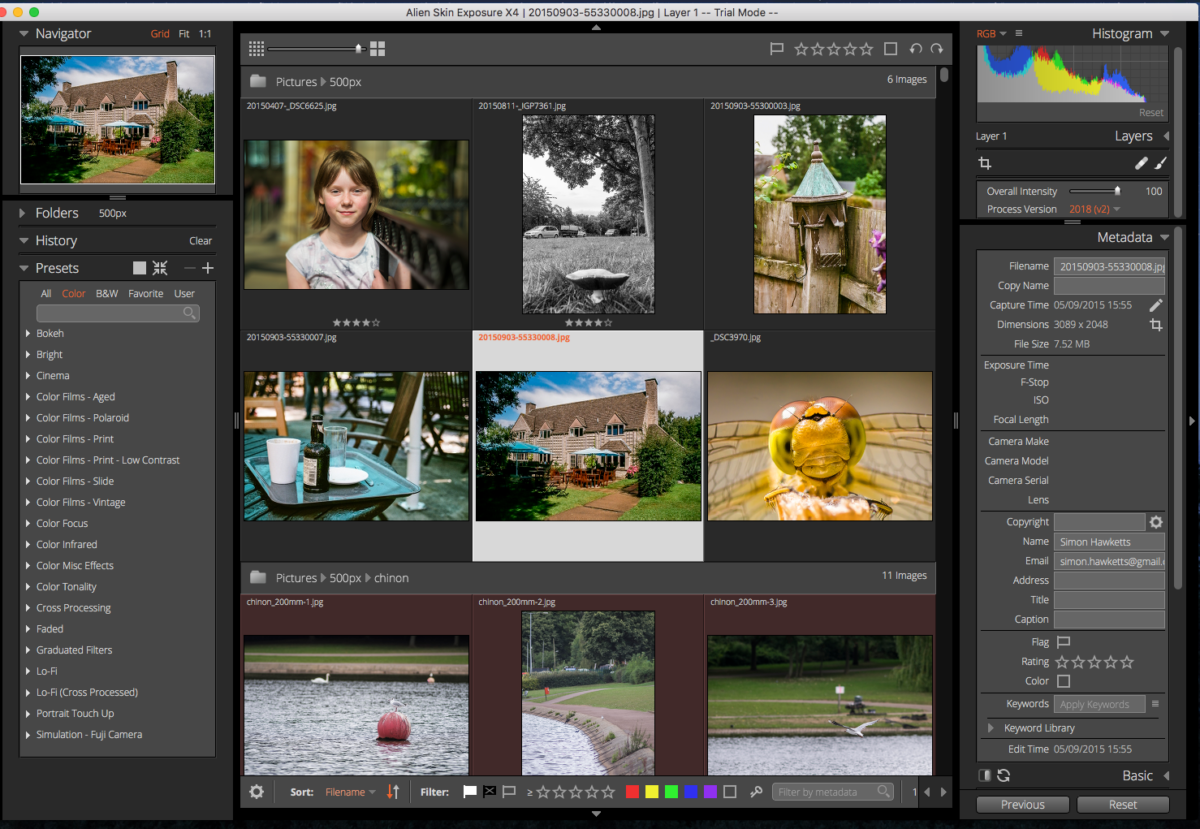Show All presets tab

46,294
